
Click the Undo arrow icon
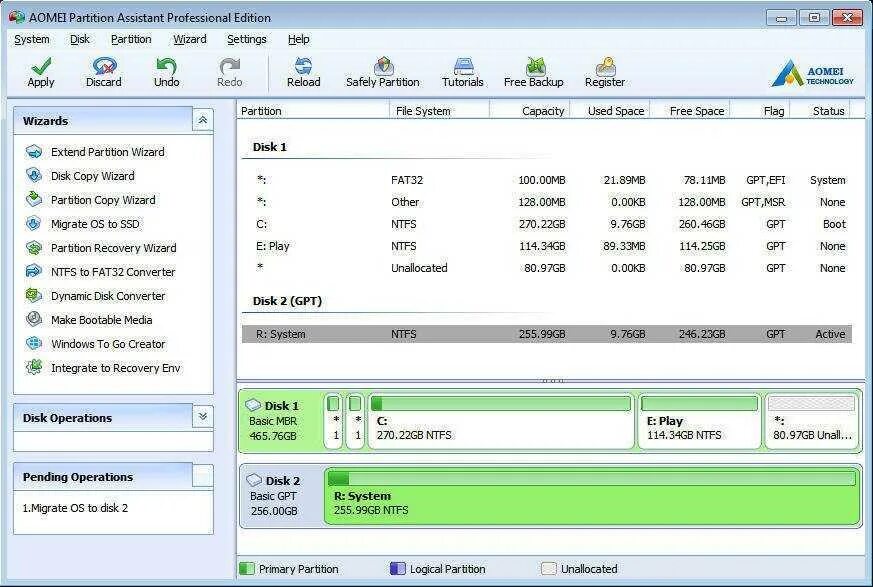(x=166, y=66)
